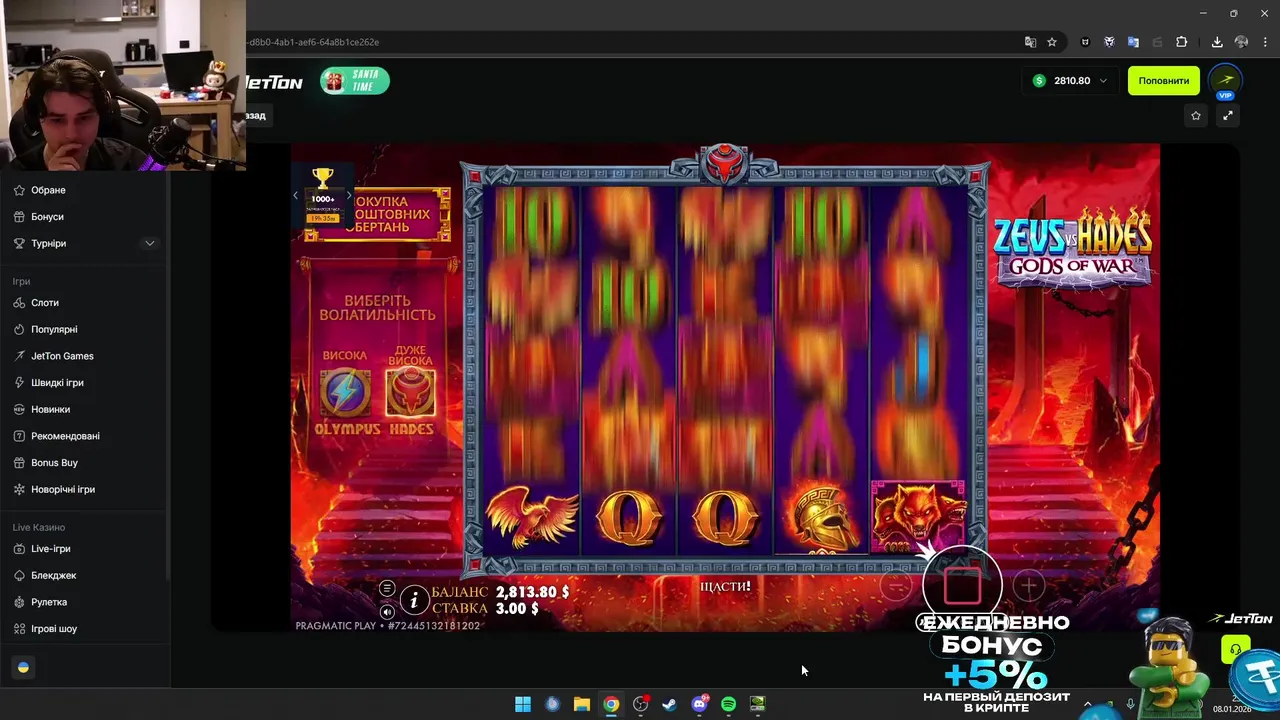Click the Рулетка sidebar icon
The image size is (1280, 720).
pyautogui.click(x=20, y=602)
